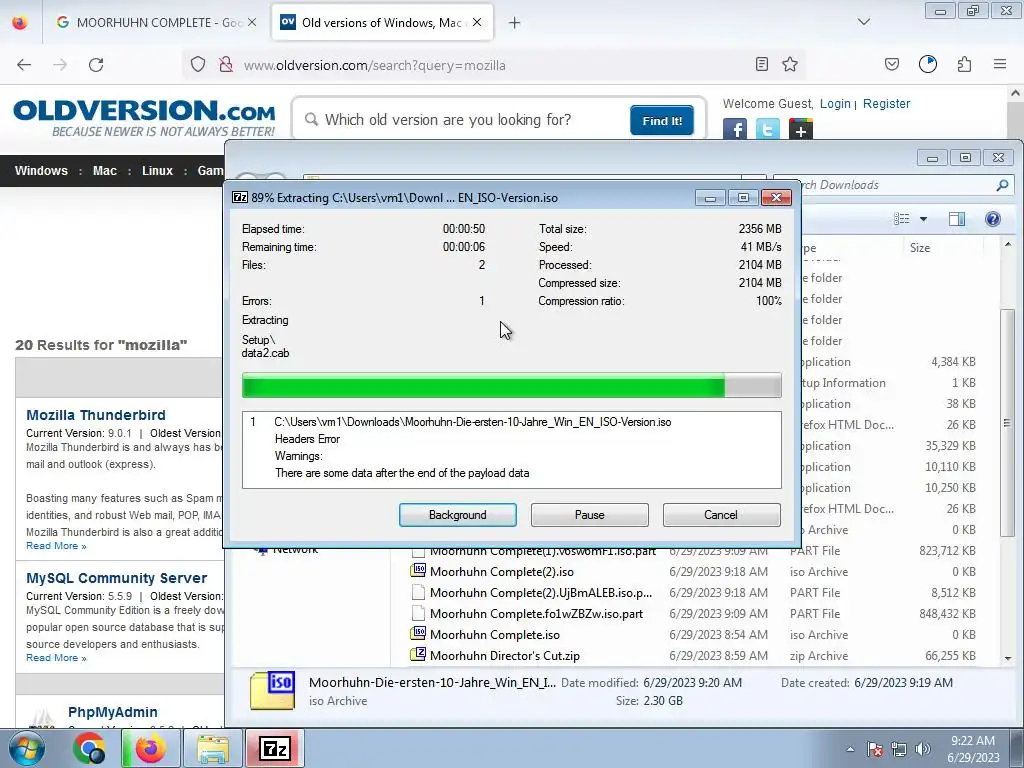Select the Old versions of Windows tab
Screen dimensions: 1024x768
click(371, 22)
